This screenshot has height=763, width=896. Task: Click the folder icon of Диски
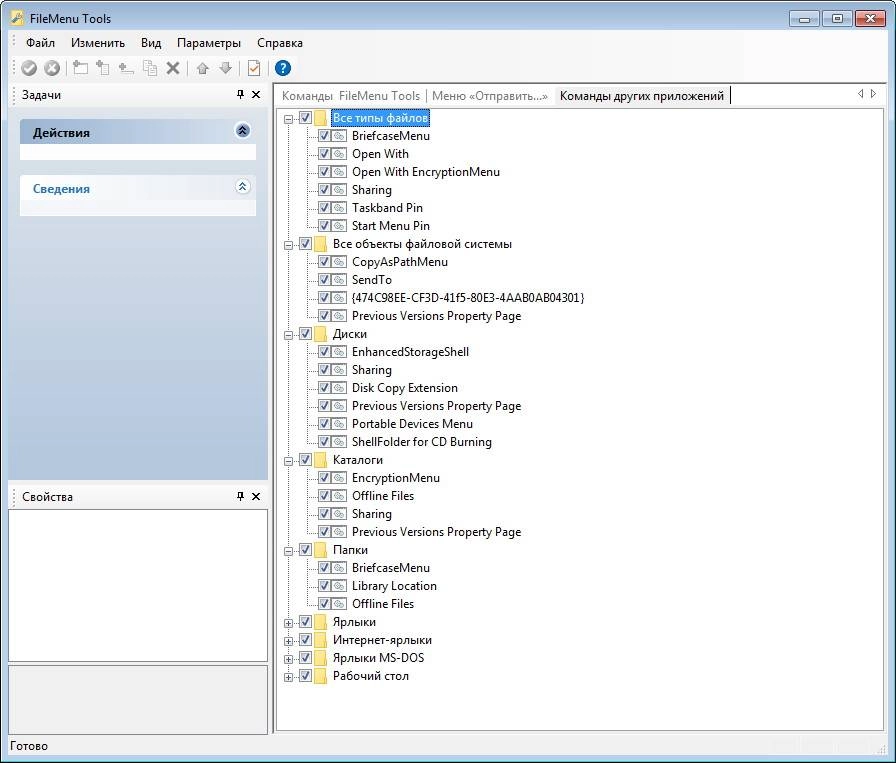click(x=321, y=334)
